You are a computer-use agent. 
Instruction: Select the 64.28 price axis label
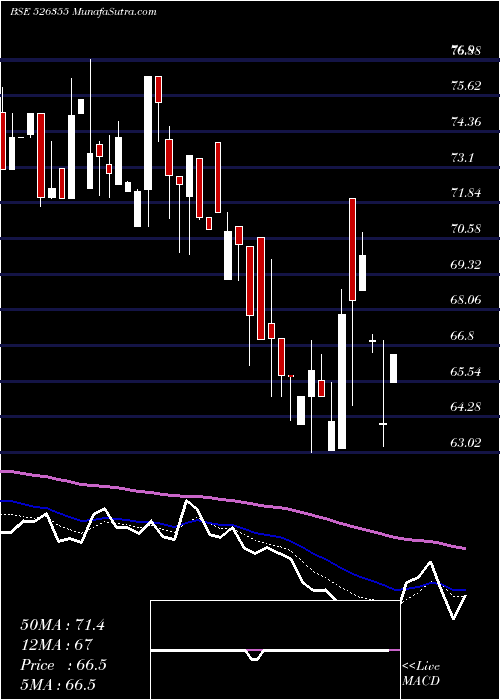pyautogui.click(x=466, y=407)
